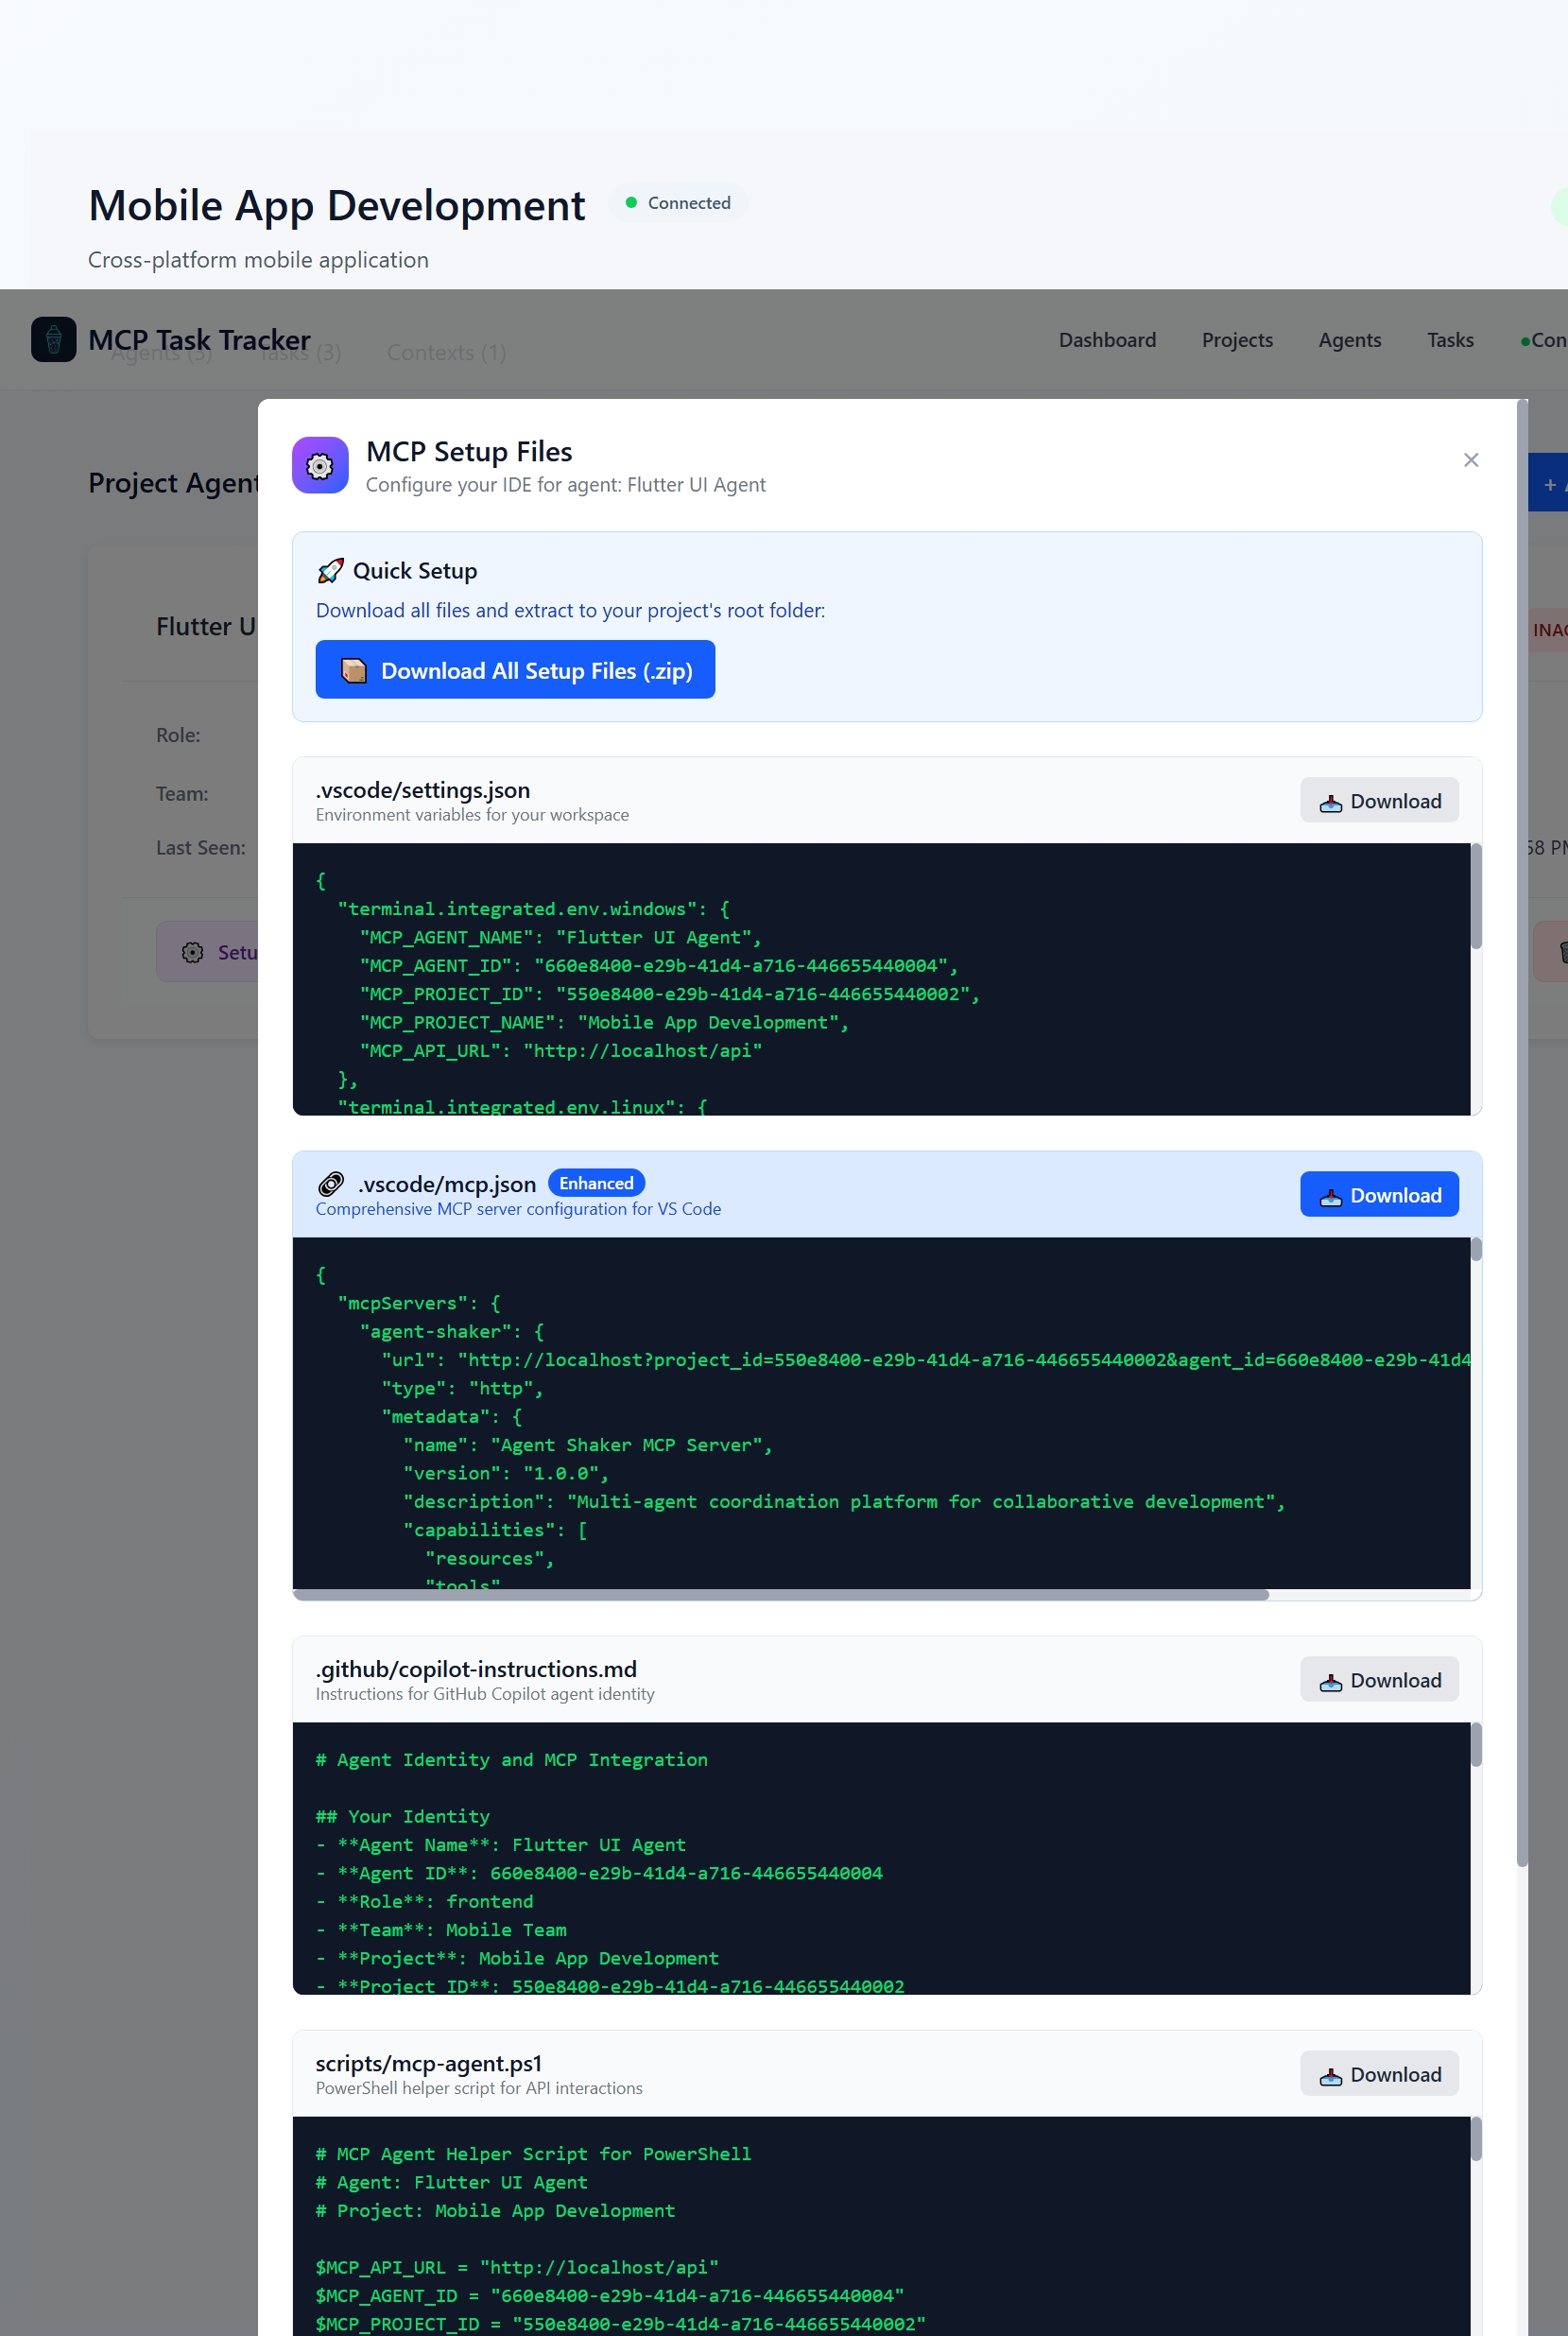Click the Connected status indicator
The width and height of the screenshot is (1568, 2336).
coord(678,203)
